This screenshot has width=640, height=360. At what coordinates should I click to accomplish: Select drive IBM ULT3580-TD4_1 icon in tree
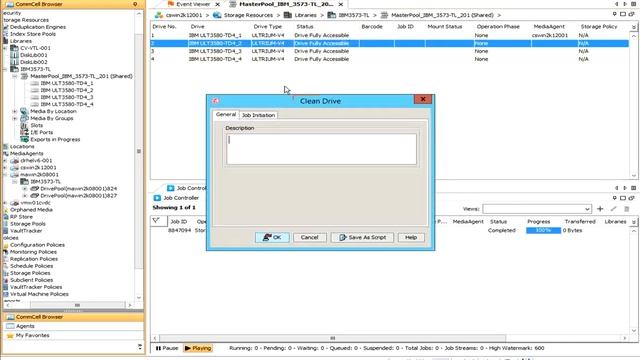[x=34, y=83]
